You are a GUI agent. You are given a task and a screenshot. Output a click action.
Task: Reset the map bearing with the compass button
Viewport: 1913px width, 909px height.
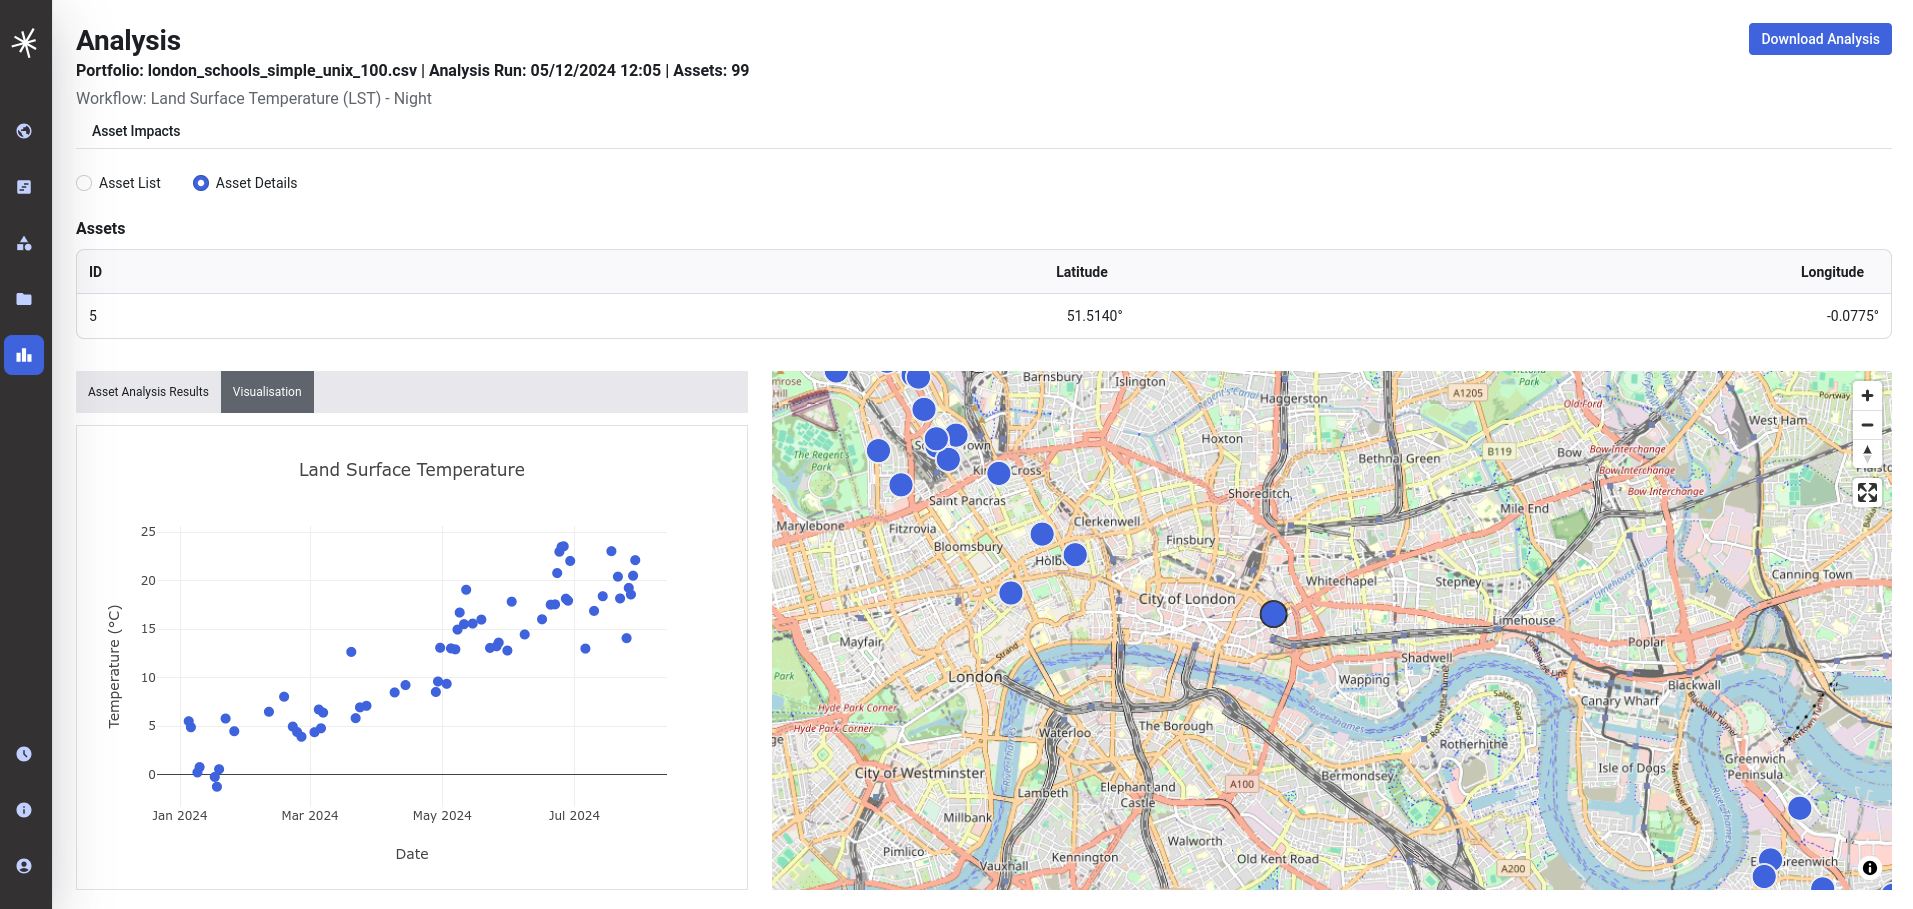pos(1867,453)
